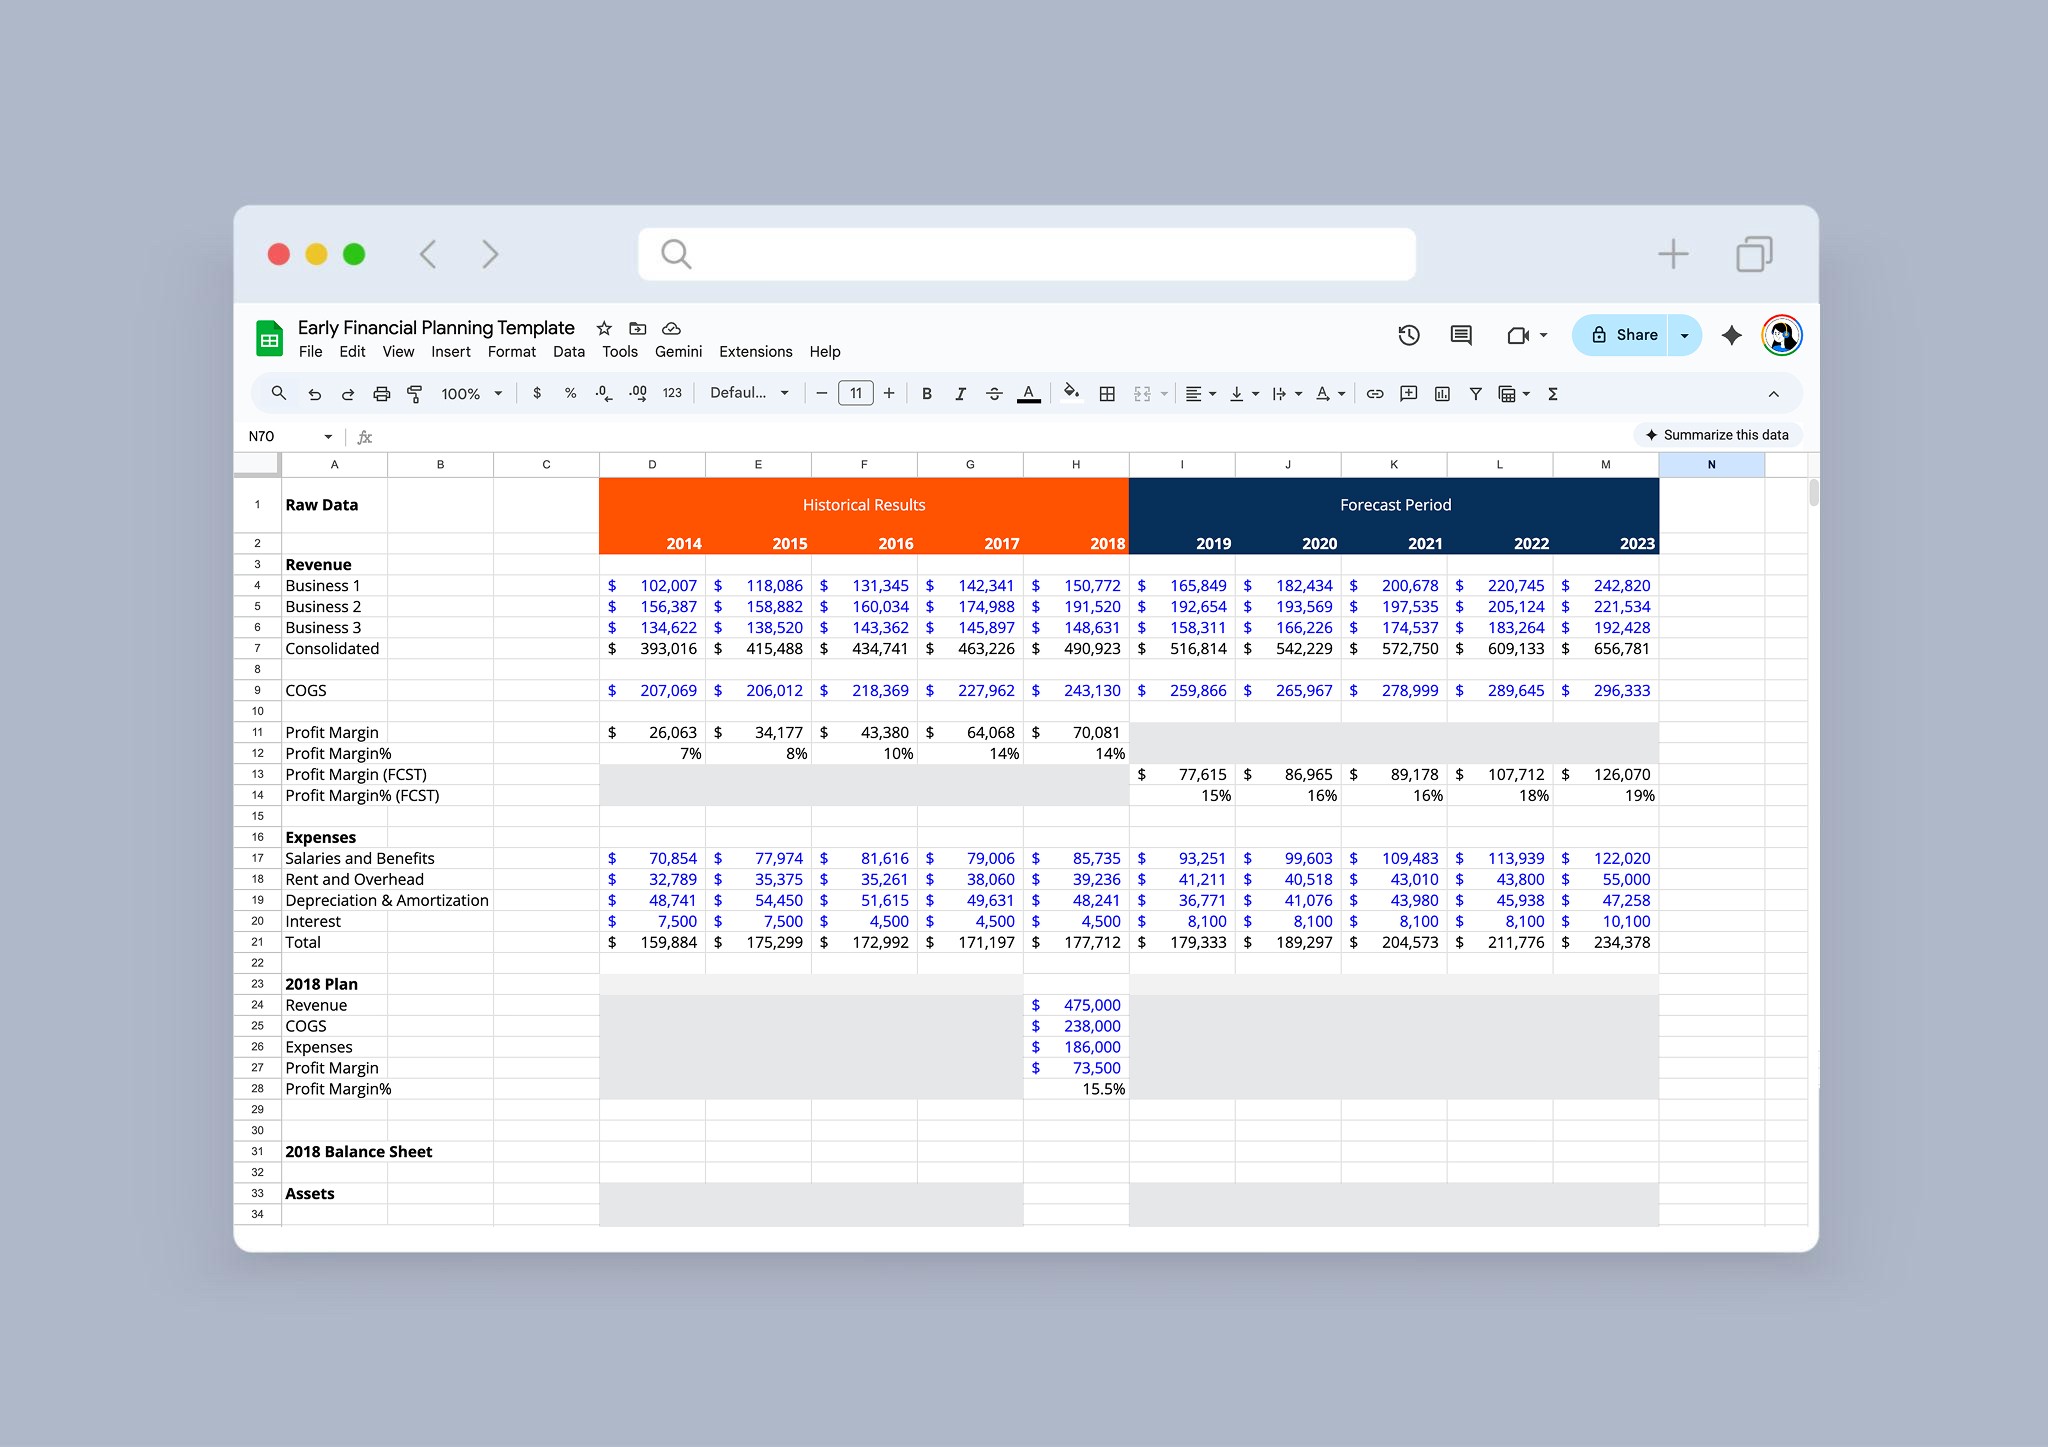Open the functions sigma icon
This screenshot has width=2048, height=1447.
[1553, 394]
